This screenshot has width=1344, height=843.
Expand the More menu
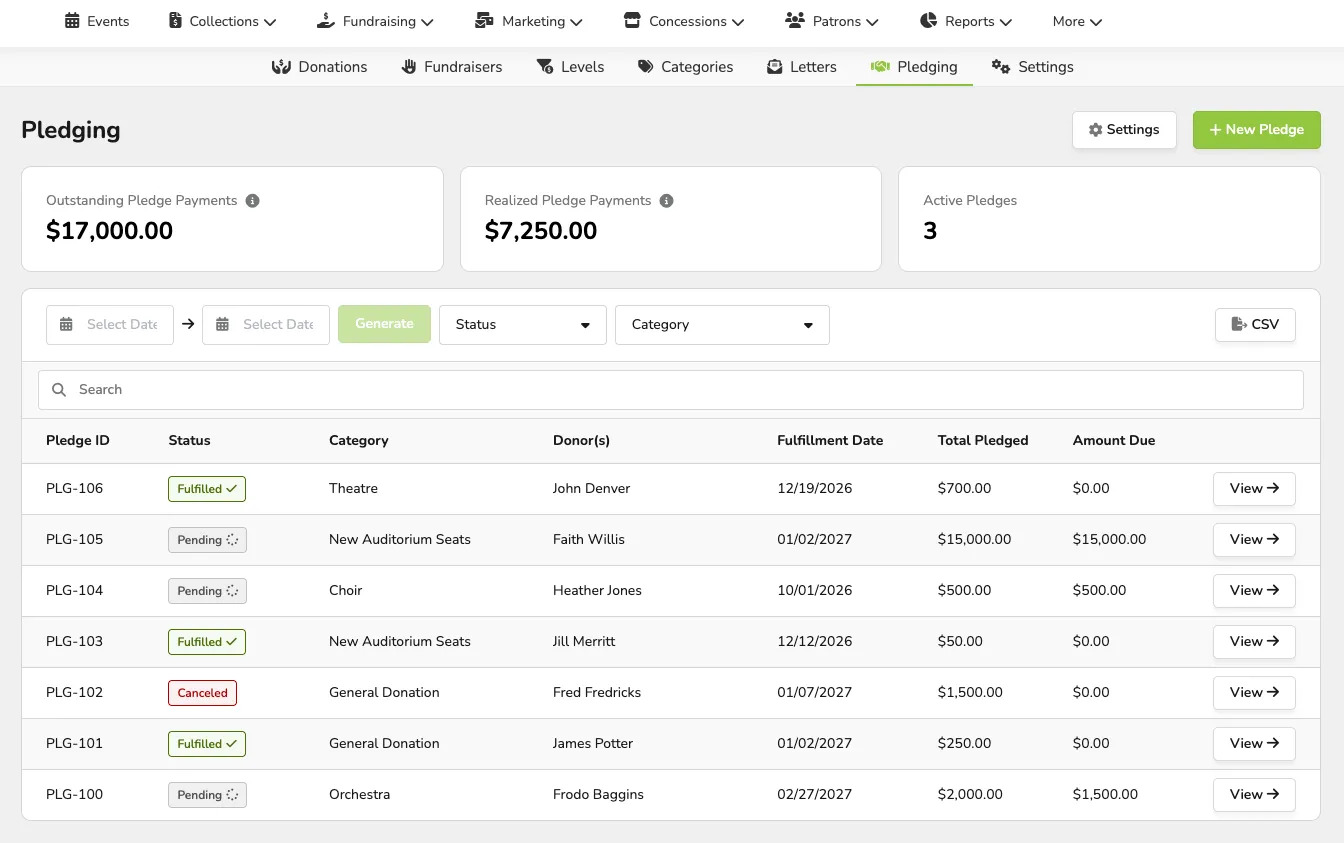pos(1077,21)
